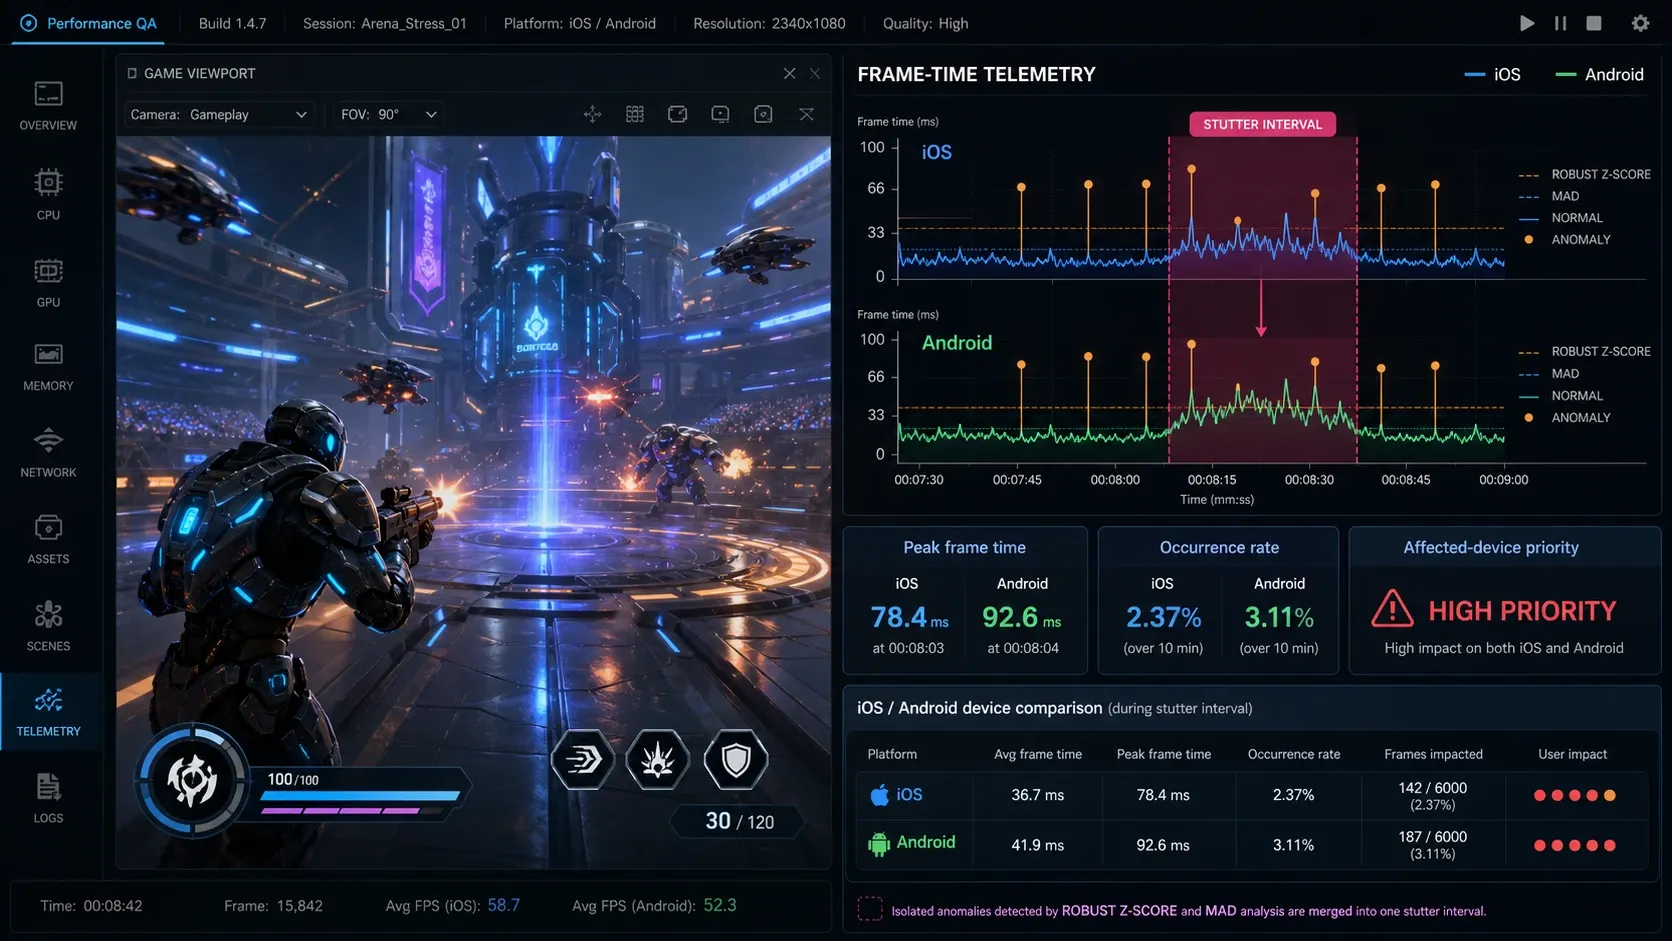Click the Frames impacted column header
The image size is (1672, 941).
(1433, 754)
